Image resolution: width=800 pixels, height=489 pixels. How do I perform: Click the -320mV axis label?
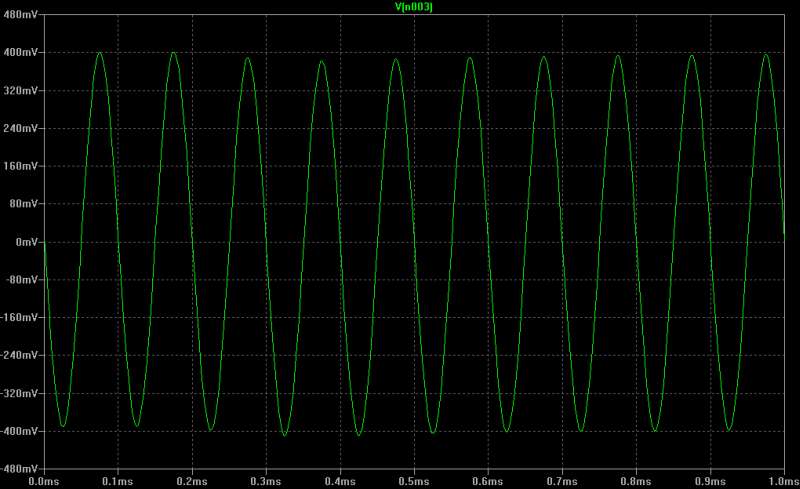coord(19,394)
